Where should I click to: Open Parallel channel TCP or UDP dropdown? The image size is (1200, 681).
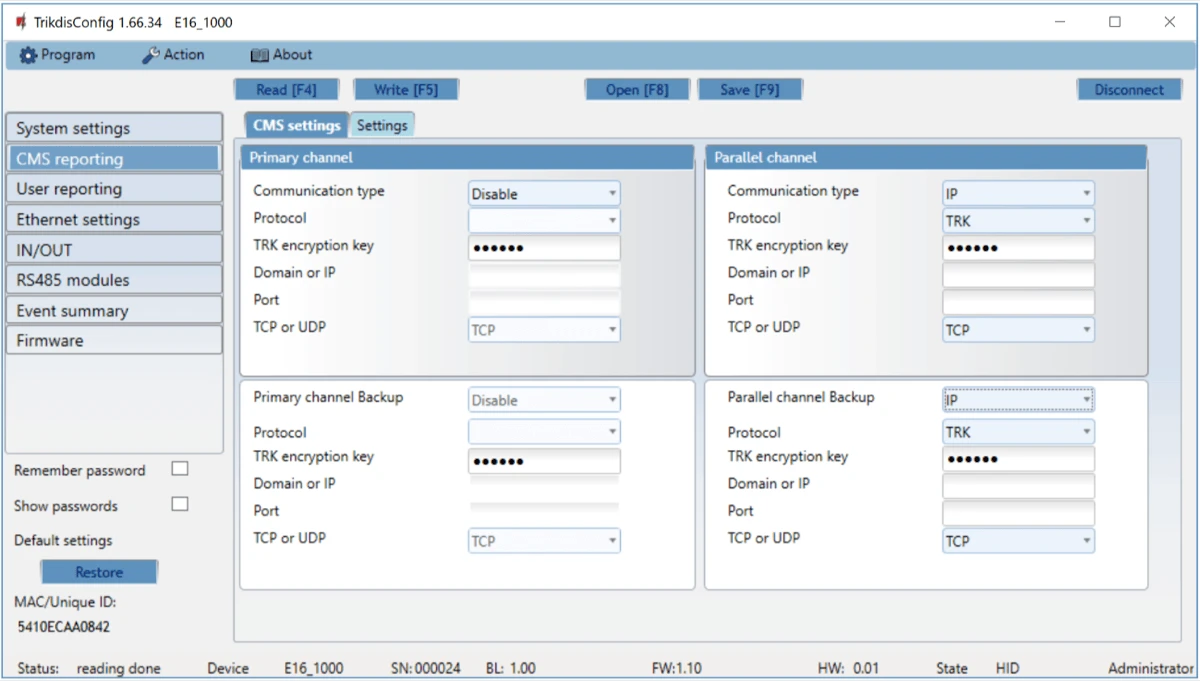(x=1018, y=330)
